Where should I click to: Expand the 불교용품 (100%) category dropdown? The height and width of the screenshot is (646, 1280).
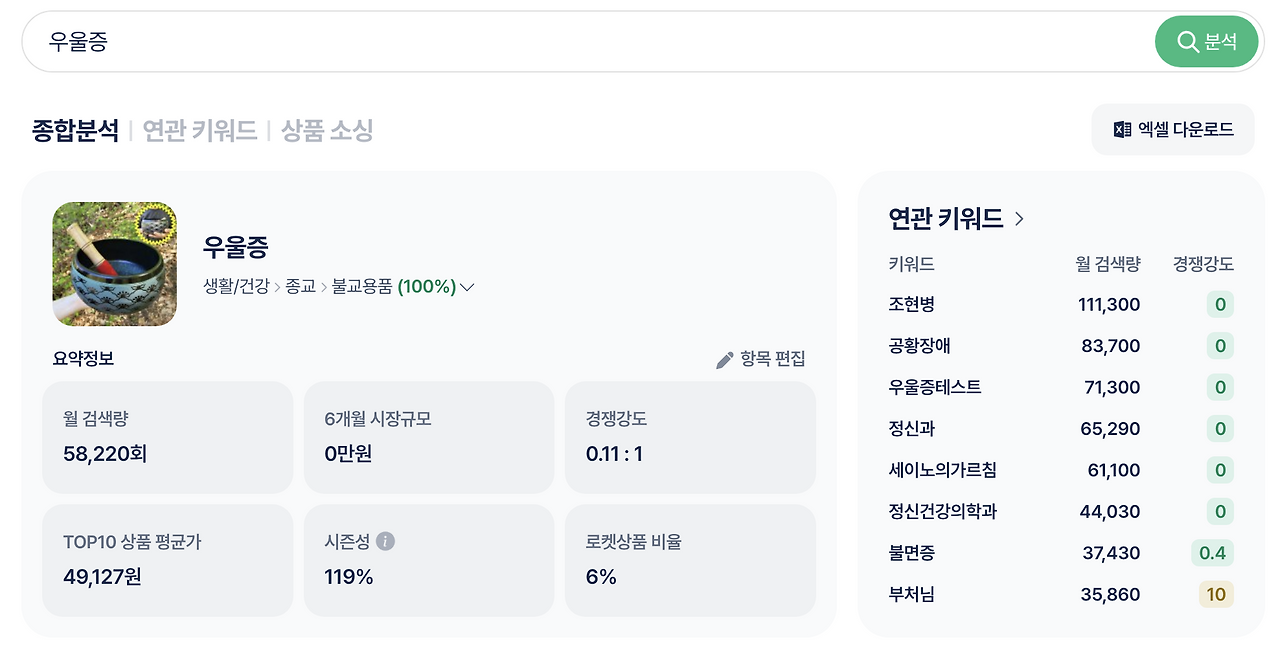point(466,286)
